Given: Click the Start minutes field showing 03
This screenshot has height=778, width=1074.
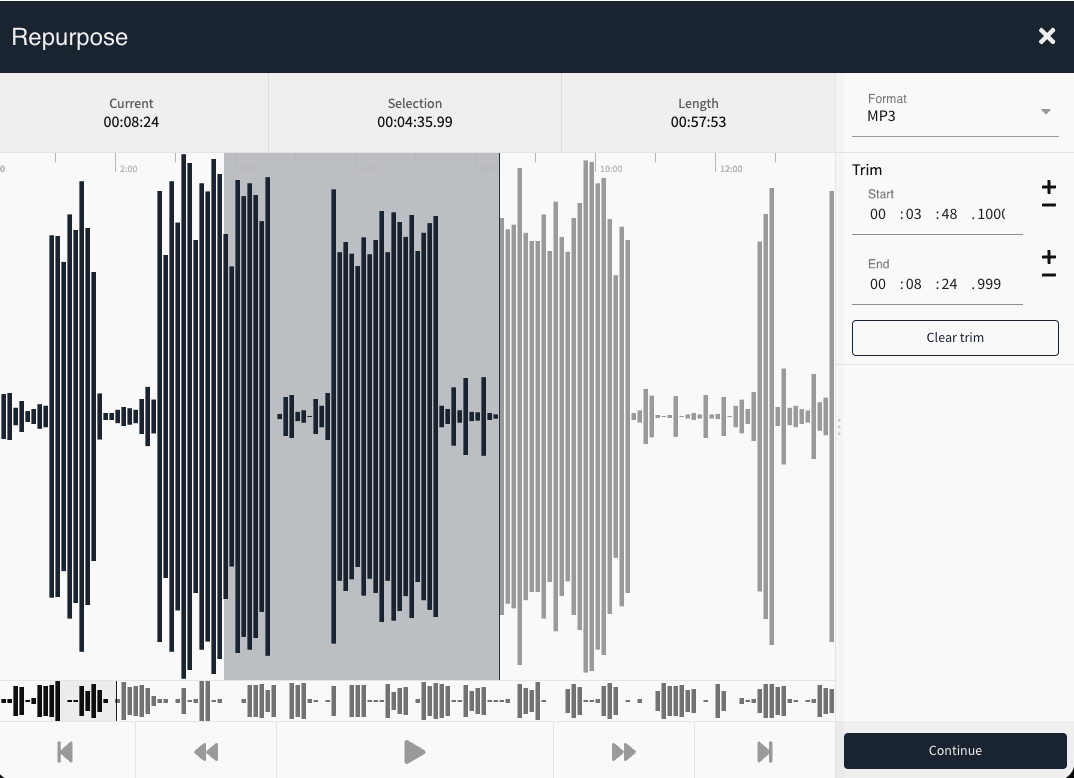Looking at the screenshot, I should 912,214.
